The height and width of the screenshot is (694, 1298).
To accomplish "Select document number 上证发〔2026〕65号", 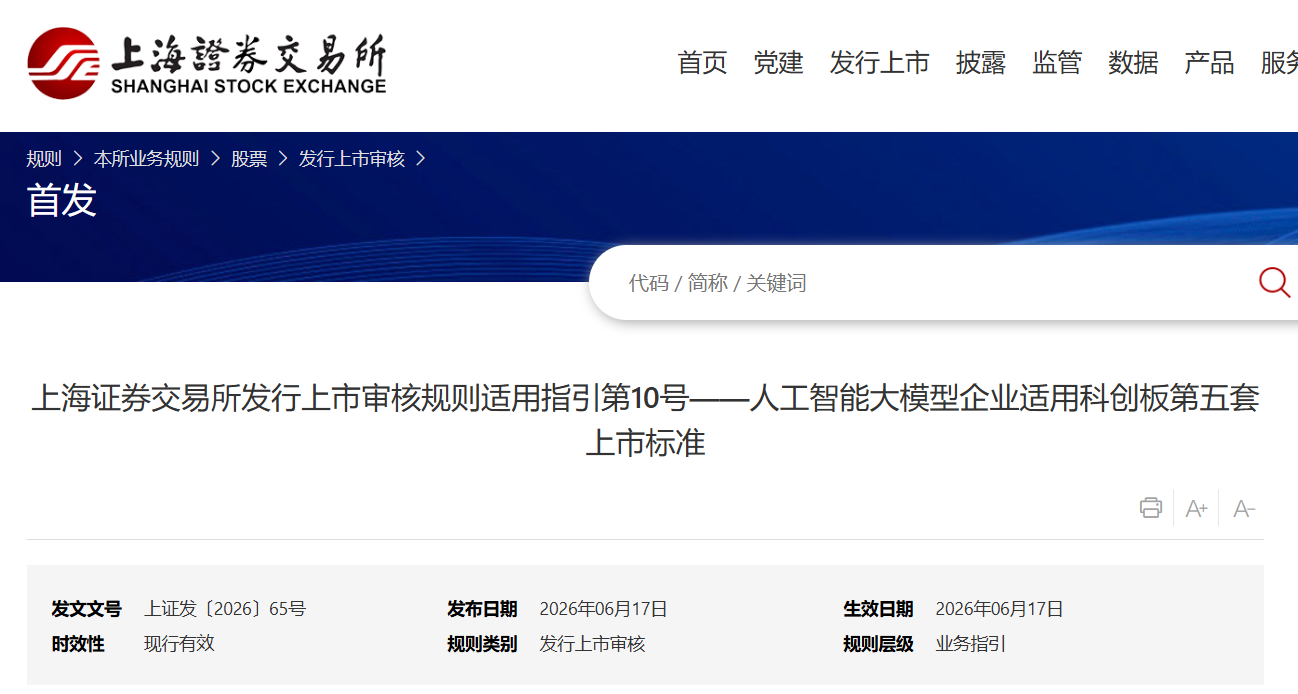I will (x=225, y=609).
